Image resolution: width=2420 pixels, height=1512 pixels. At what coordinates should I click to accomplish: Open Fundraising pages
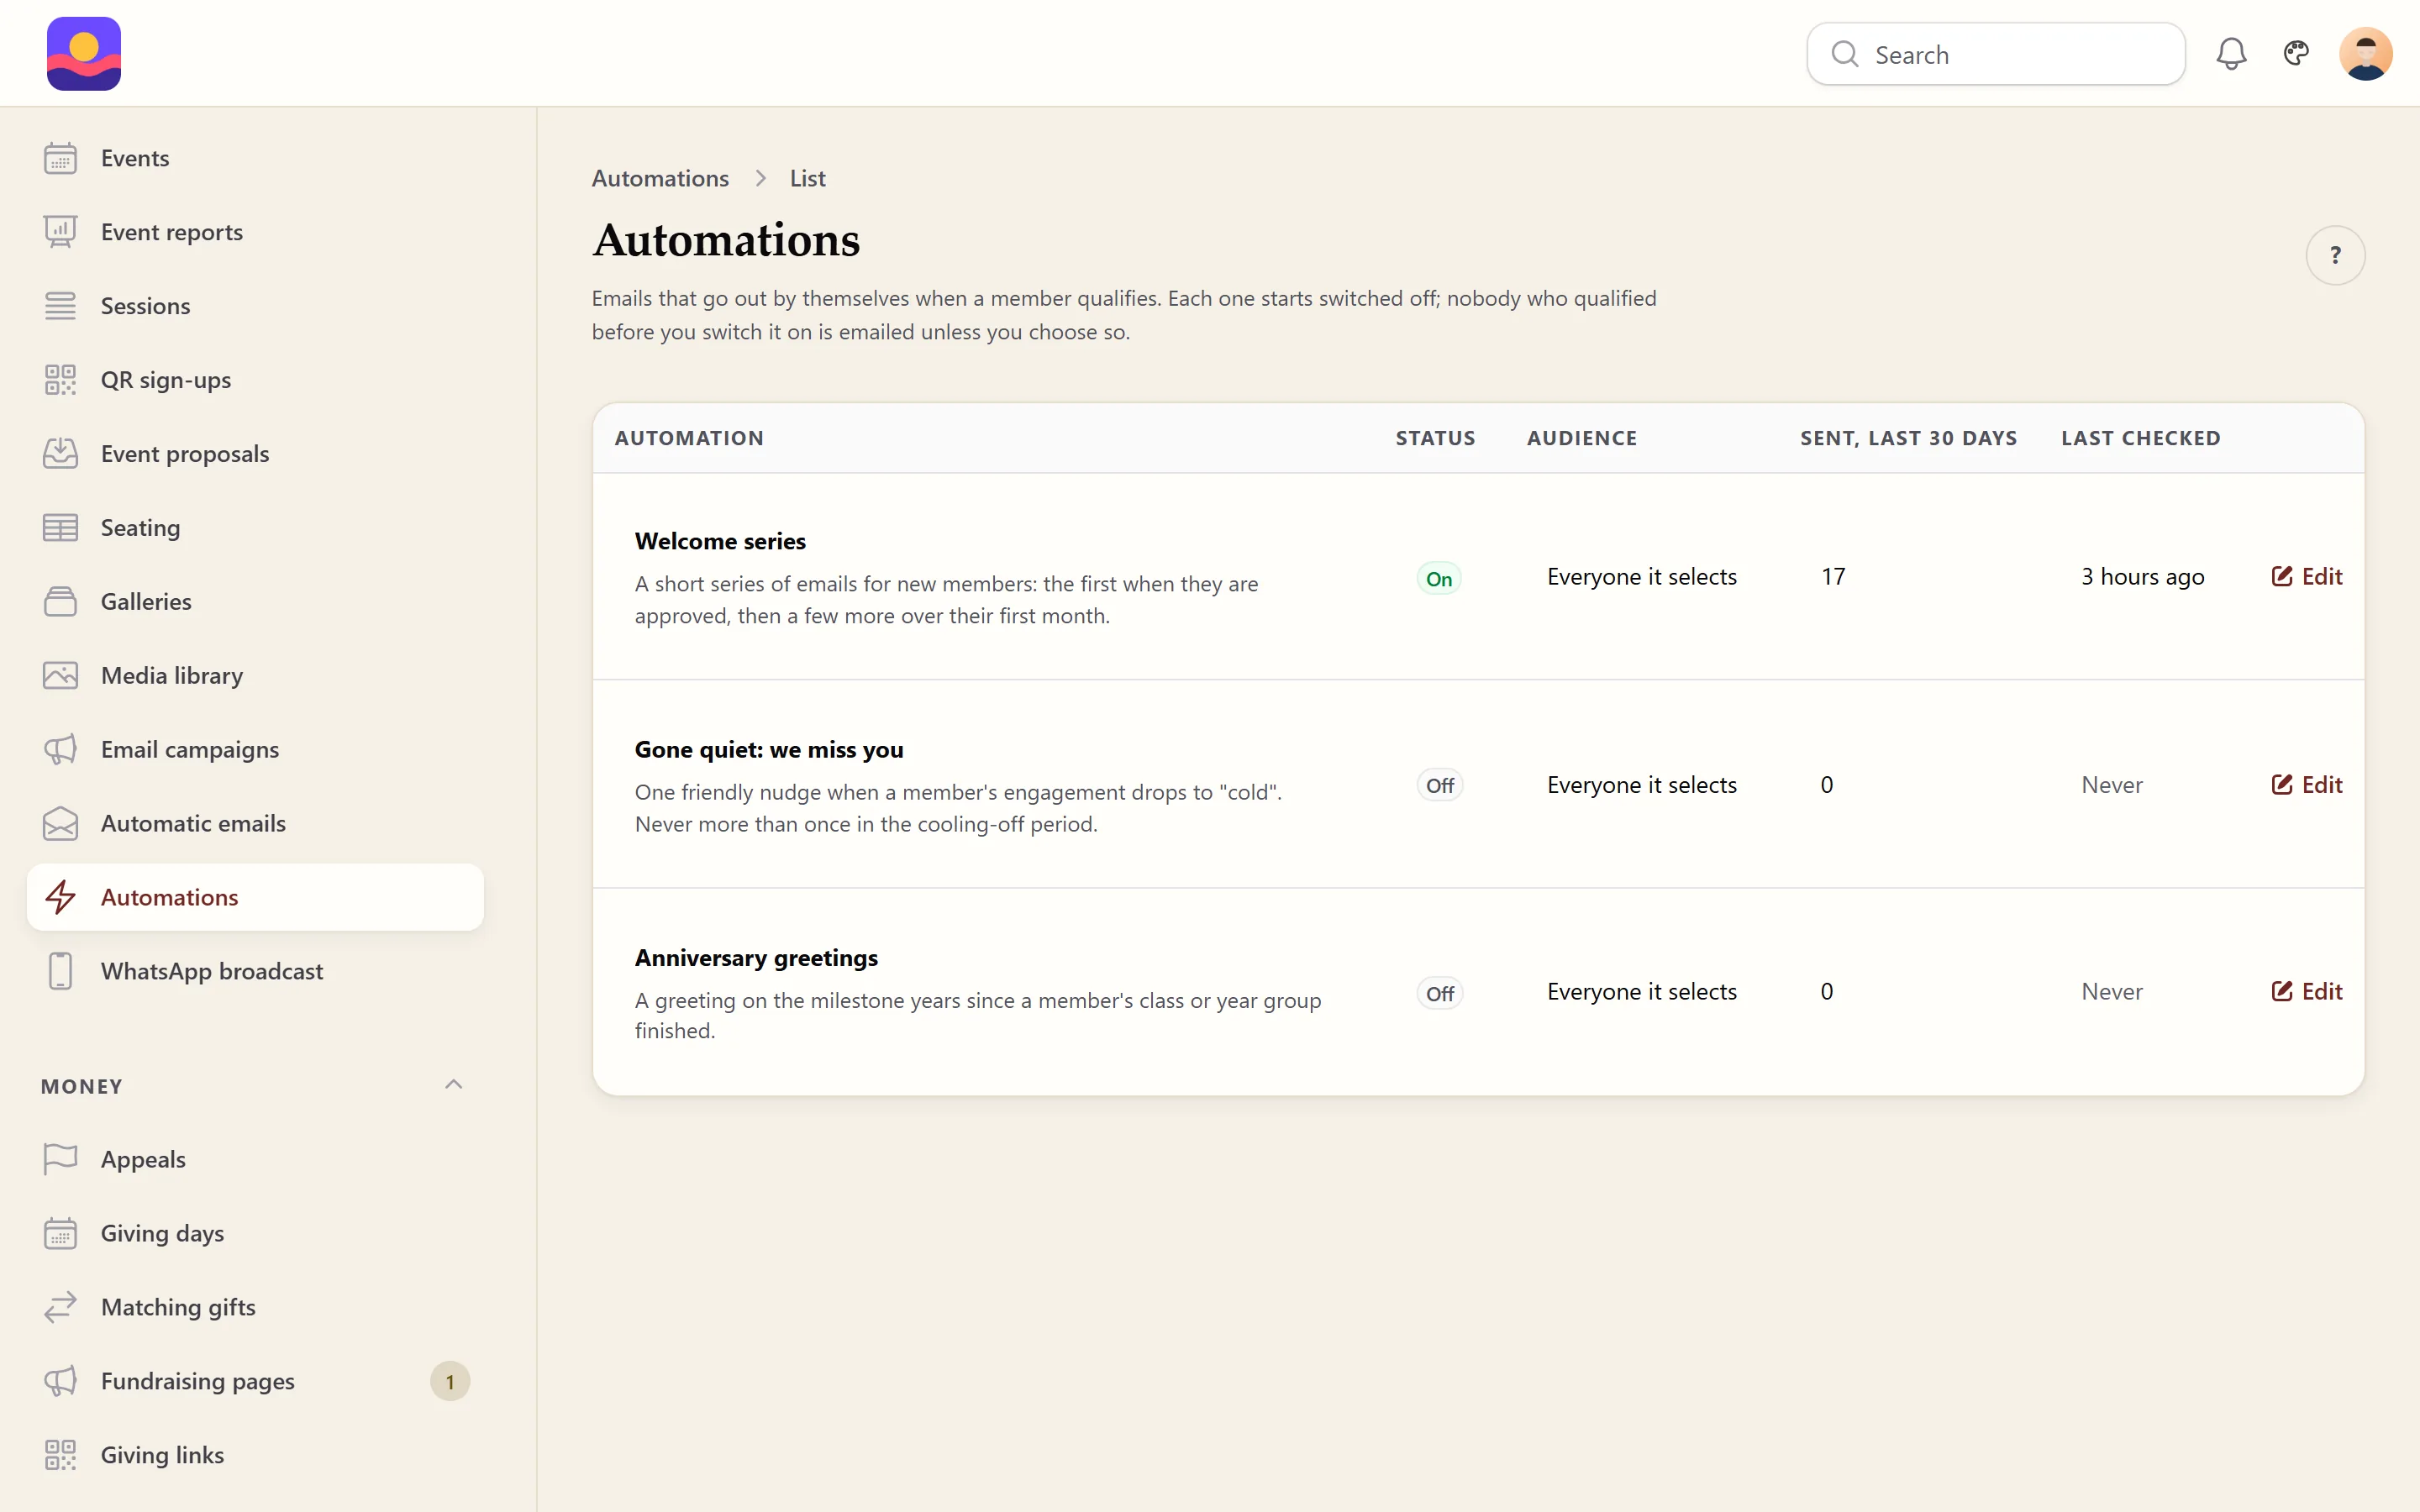255,1381
